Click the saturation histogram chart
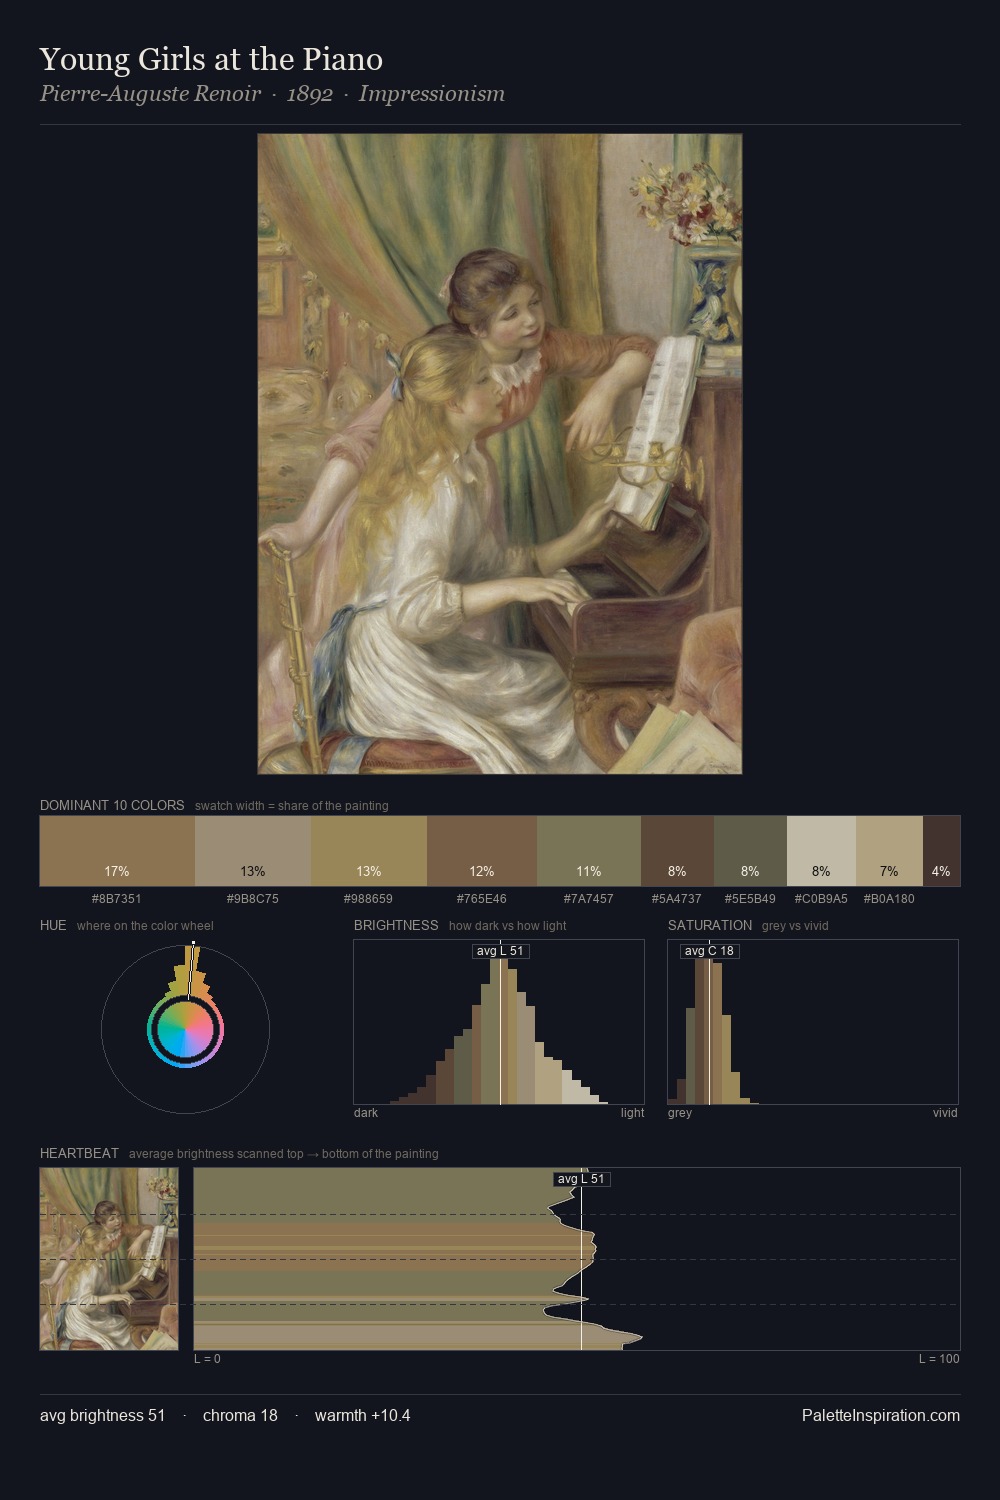 tap(813, 1022)
